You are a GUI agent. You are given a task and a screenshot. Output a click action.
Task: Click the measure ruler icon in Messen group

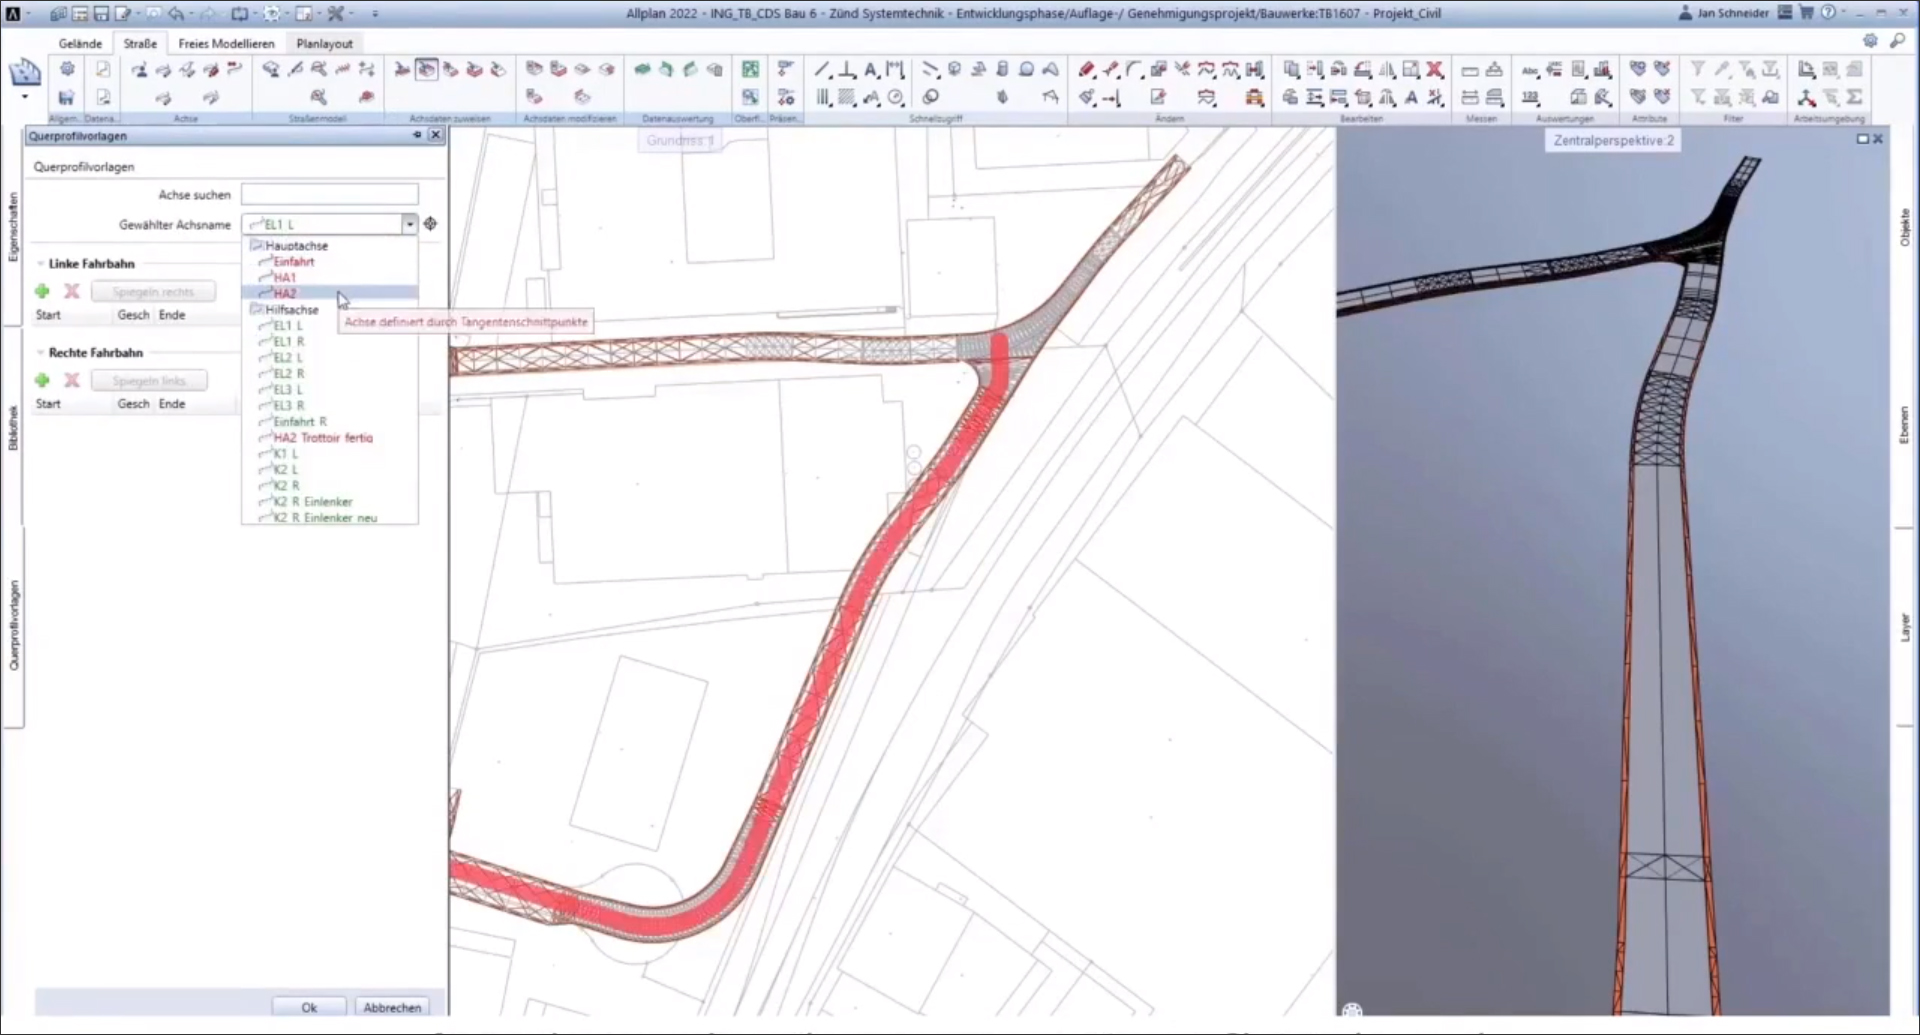(x=1470, y=69)
